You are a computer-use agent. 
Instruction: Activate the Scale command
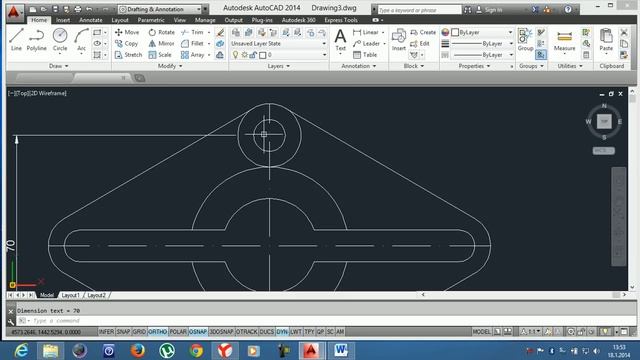pos(160,55)
